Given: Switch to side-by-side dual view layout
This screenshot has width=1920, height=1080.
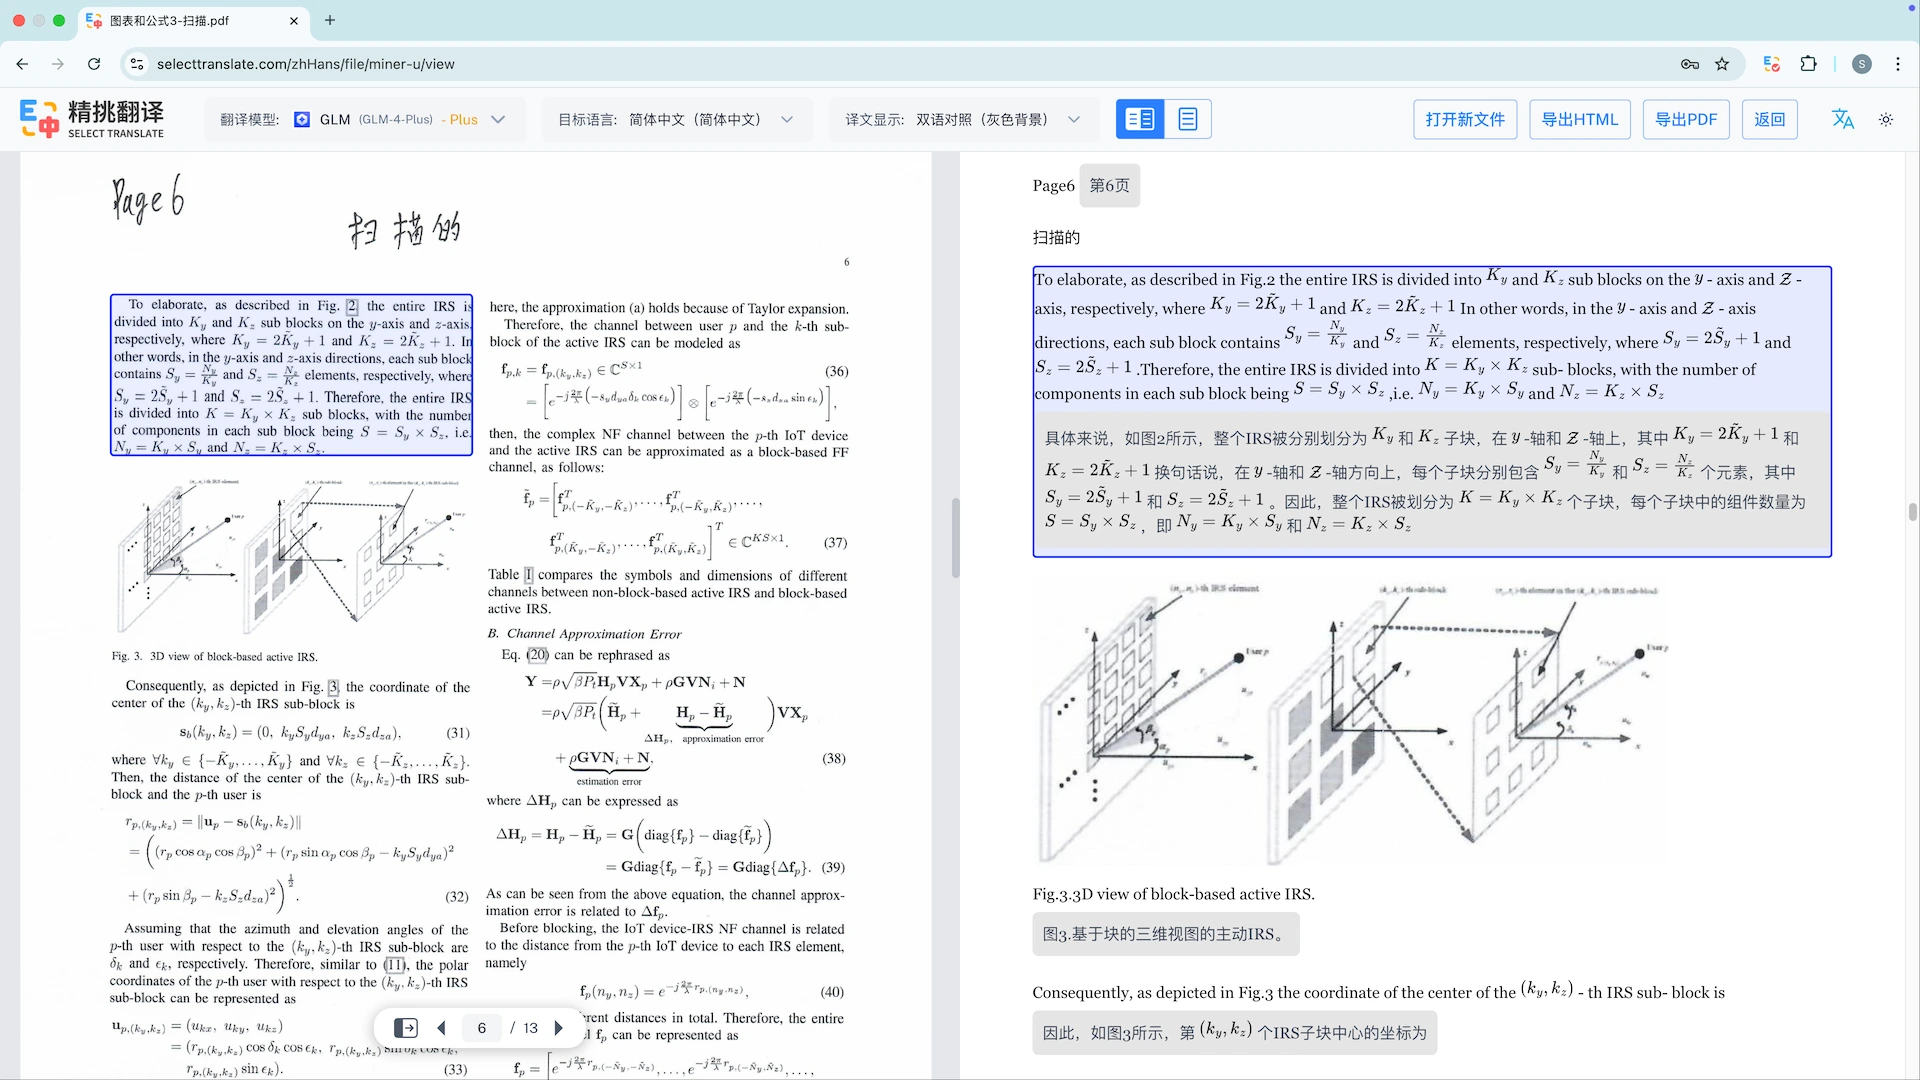Looking at the screenshot, I should point(1140,119).
